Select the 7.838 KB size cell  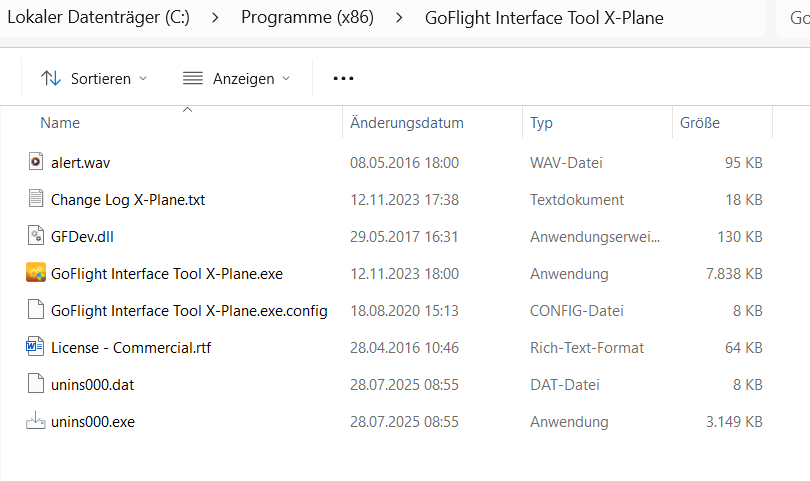click(x=735, y=273)
